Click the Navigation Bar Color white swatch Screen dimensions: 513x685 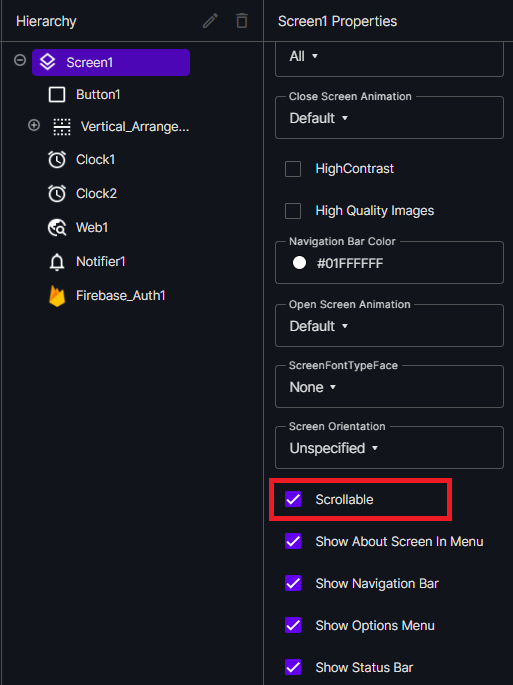[299, 263]
